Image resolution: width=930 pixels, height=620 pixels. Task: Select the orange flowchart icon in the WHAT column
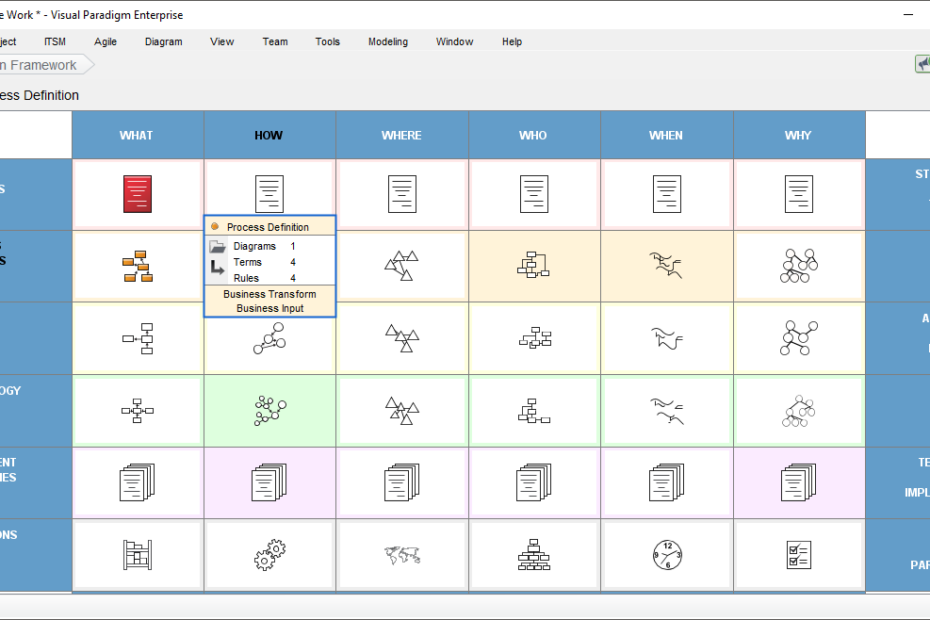pos(136,265)
